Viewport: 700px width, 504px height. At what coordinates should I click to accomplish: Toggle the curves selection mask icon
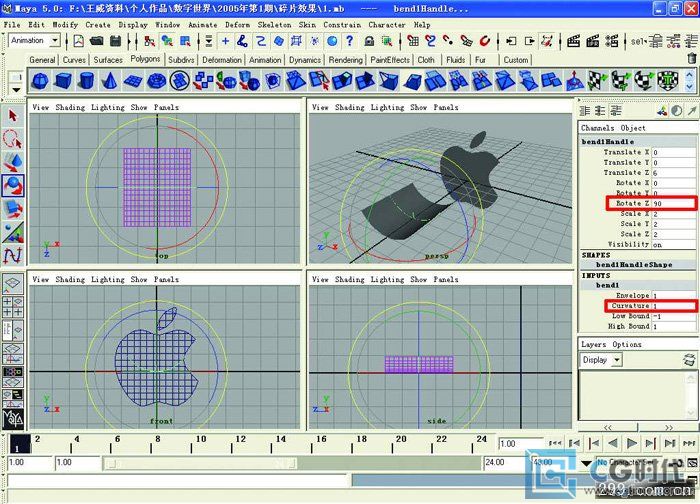261,41
